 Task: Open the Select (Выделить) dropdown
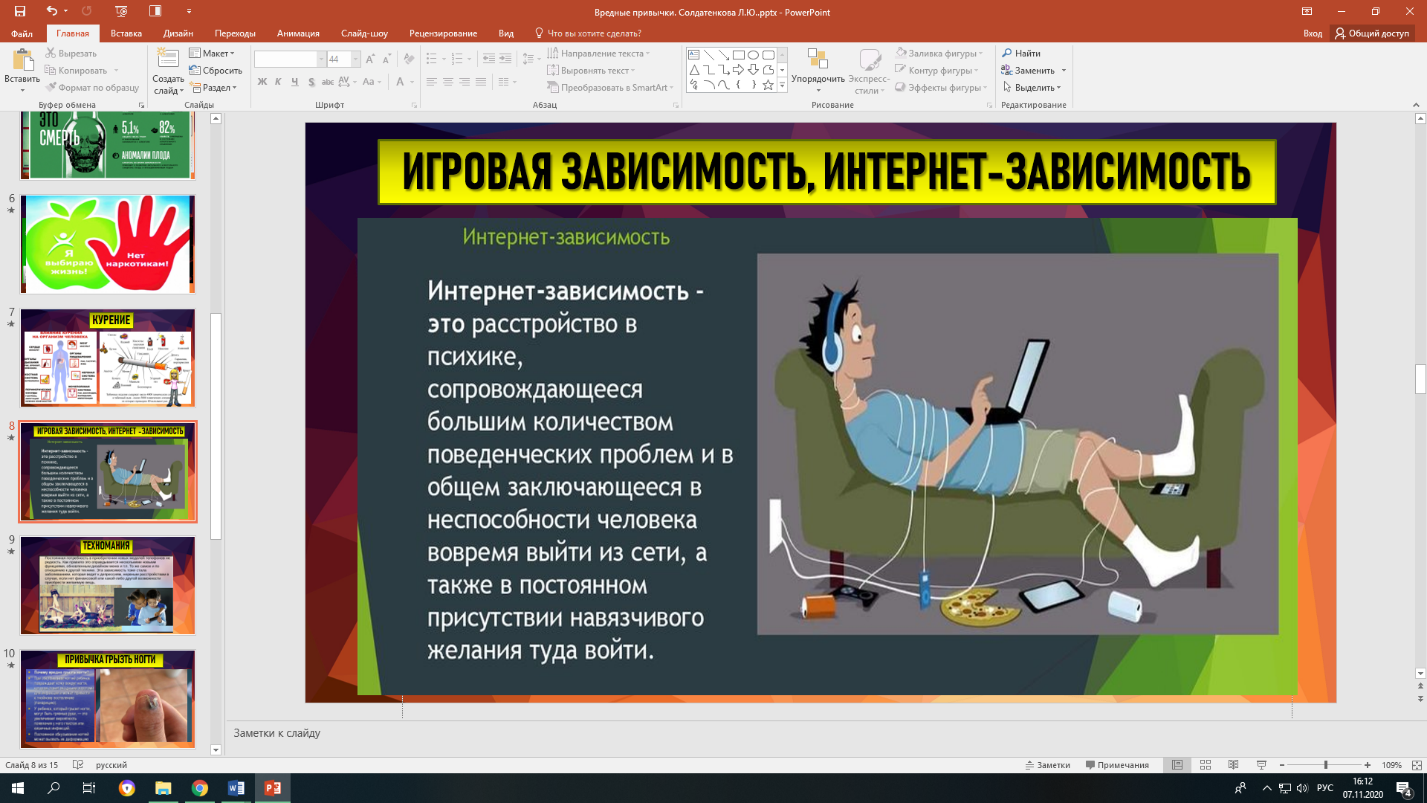tap(1032, 88)
